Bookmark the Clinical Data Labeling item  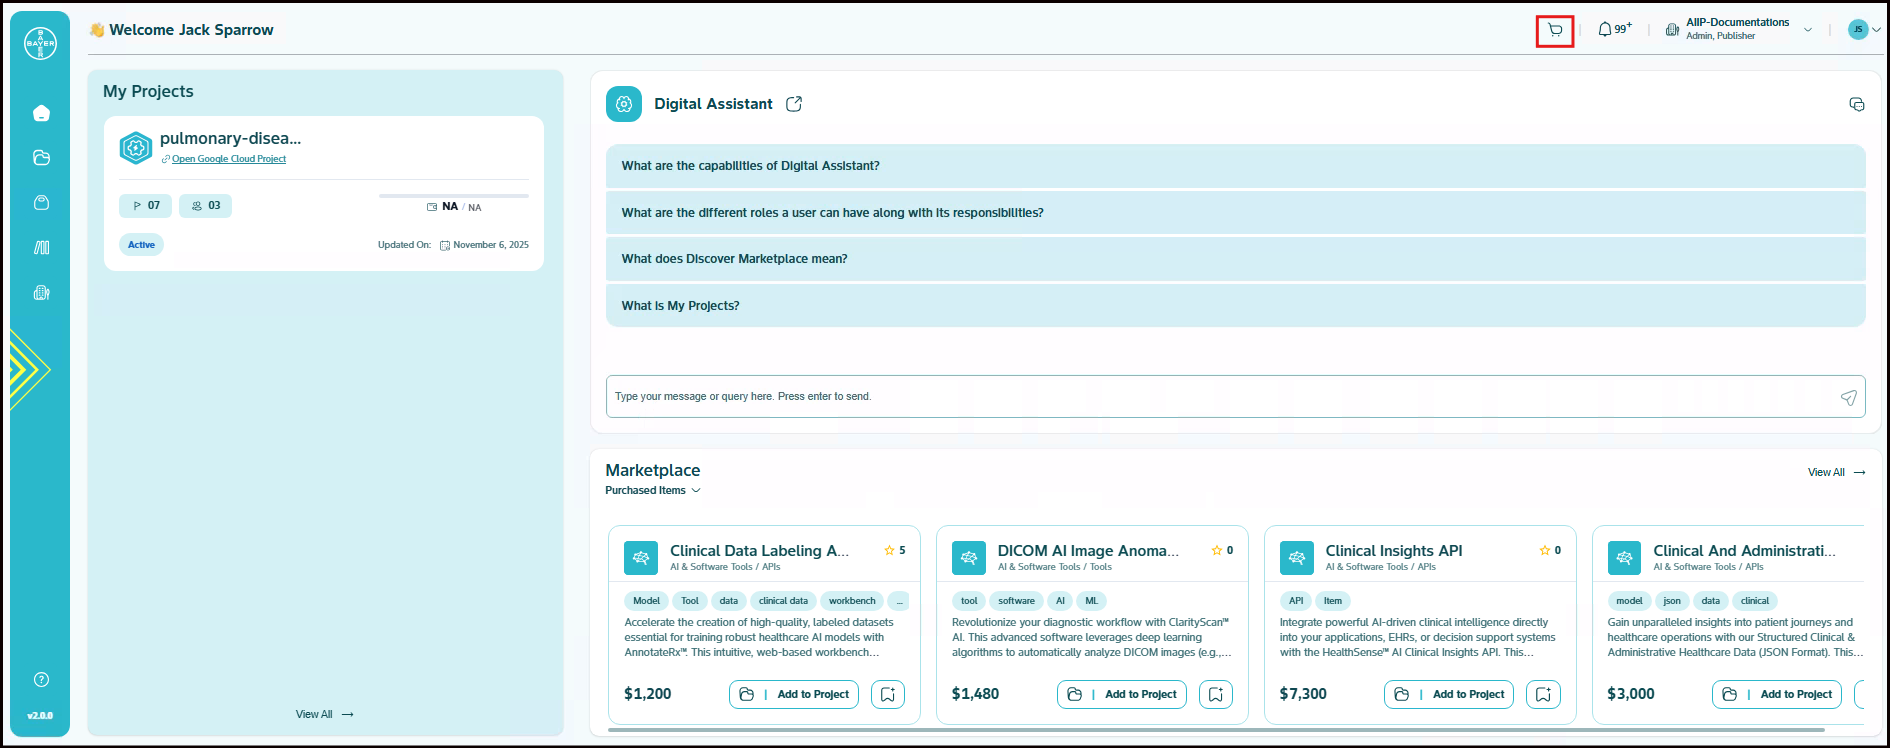click(x=888, y=694)
